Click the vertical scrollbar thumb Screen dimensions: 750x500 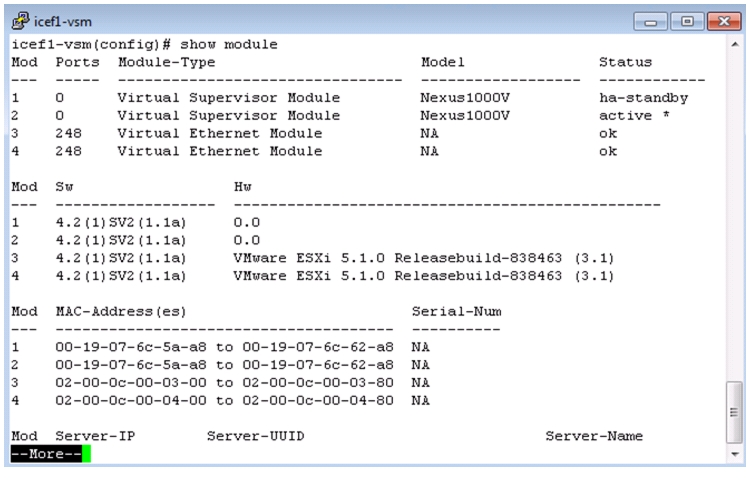tap(734, 412)
